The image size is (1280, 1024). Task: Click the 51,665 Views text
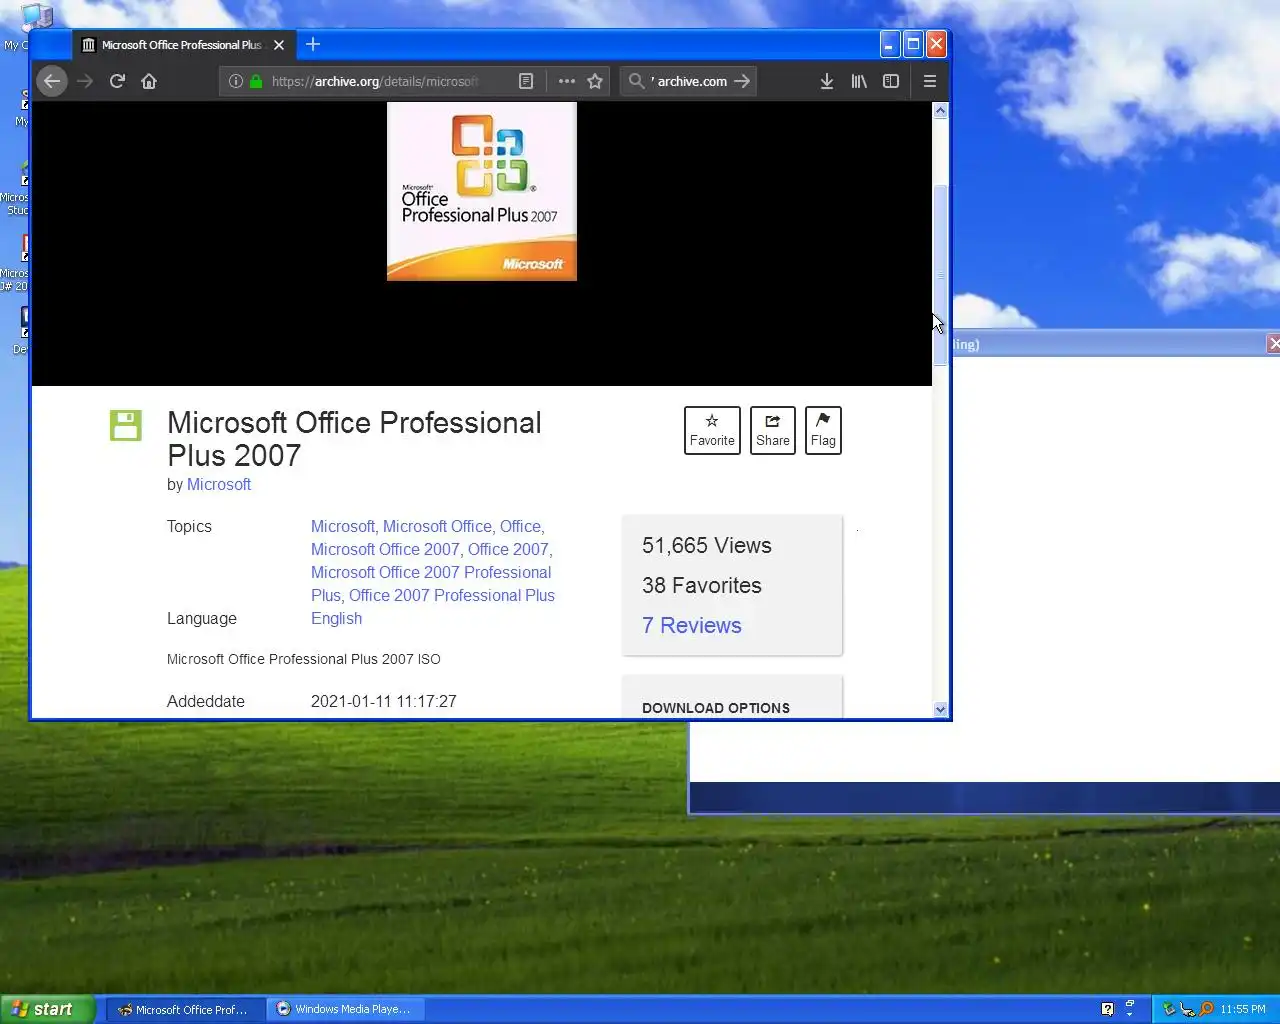[x=707, y=545]
